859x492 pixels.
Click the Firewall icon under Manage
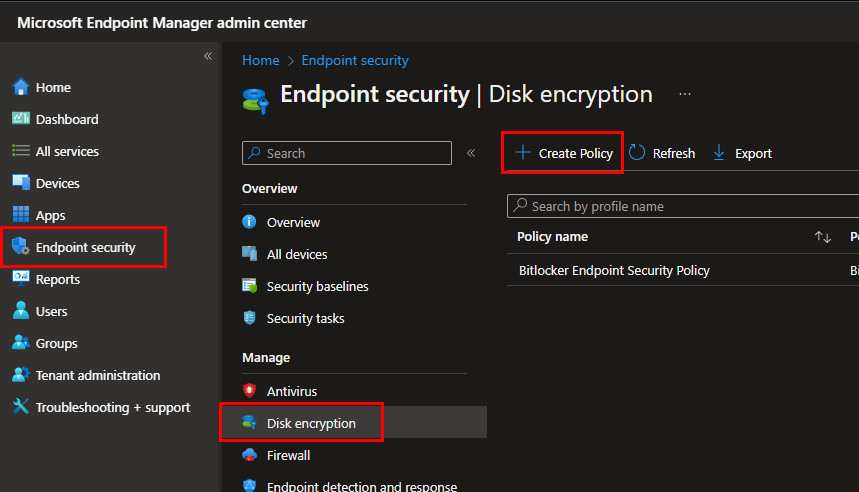(250, 455)
